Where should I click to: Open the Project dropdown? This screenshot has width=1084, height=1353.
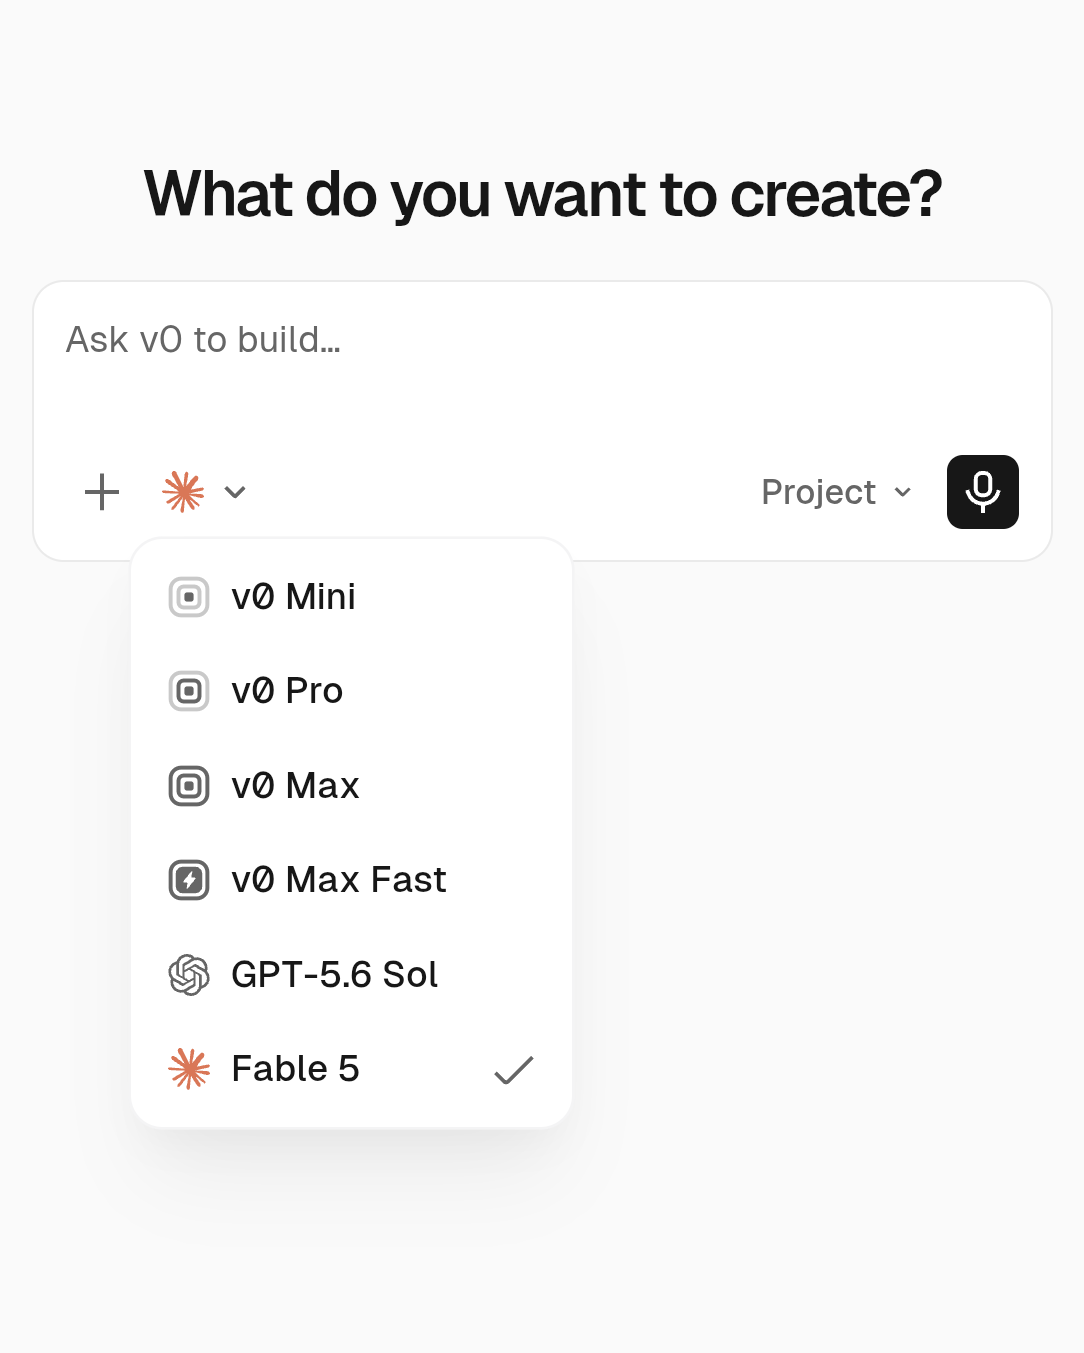coord(837,492)
